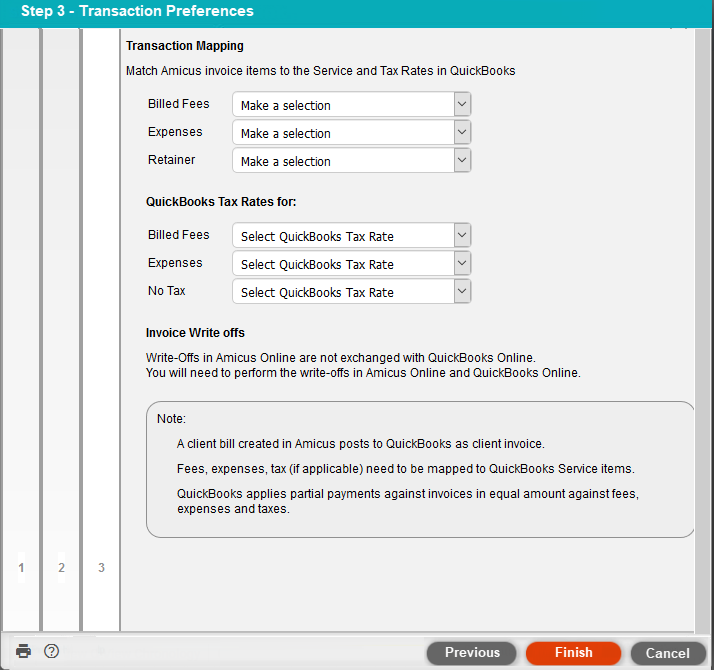
Task: Click the Billed Fees label under Transaction Mapping
Action: [x=178, y=104]
